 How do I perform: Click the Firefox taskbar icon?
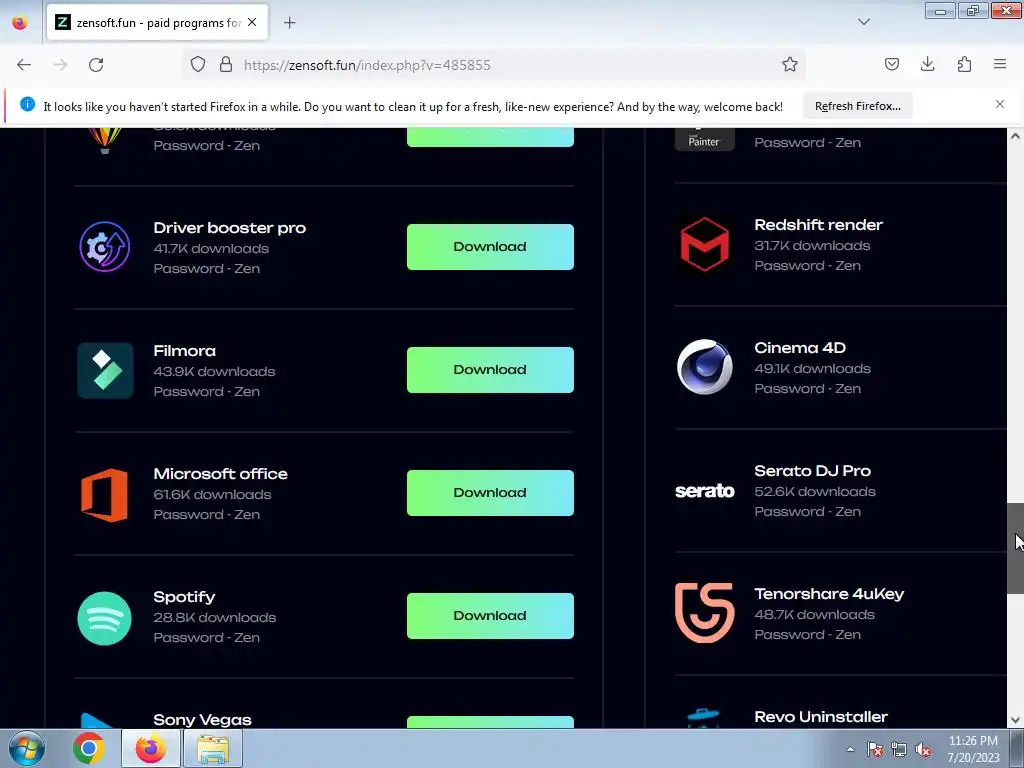tap(151, 748)
